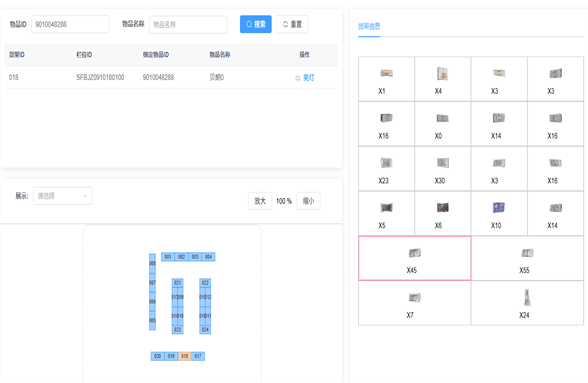
Task: Click shelf block 017 on map
Action: coord(198,356)
